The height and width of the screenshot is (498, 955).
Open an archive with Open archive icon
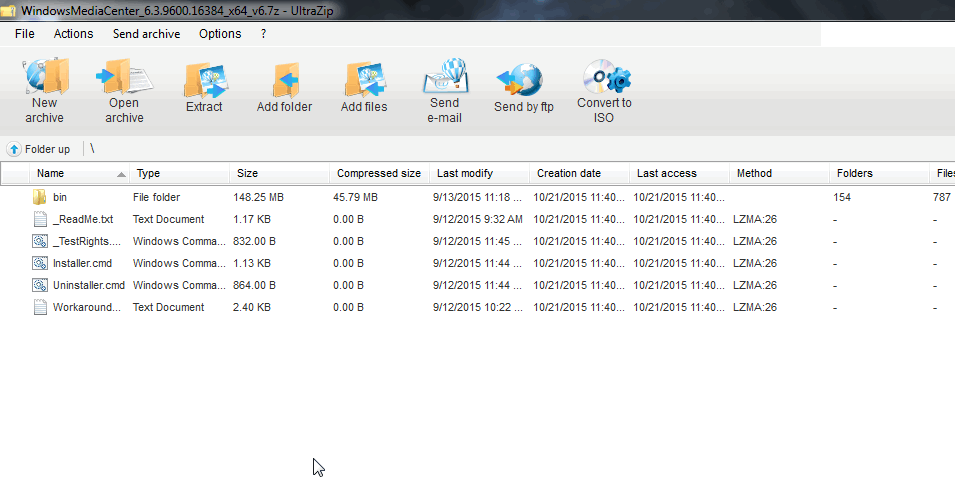(x=124, y=76)
